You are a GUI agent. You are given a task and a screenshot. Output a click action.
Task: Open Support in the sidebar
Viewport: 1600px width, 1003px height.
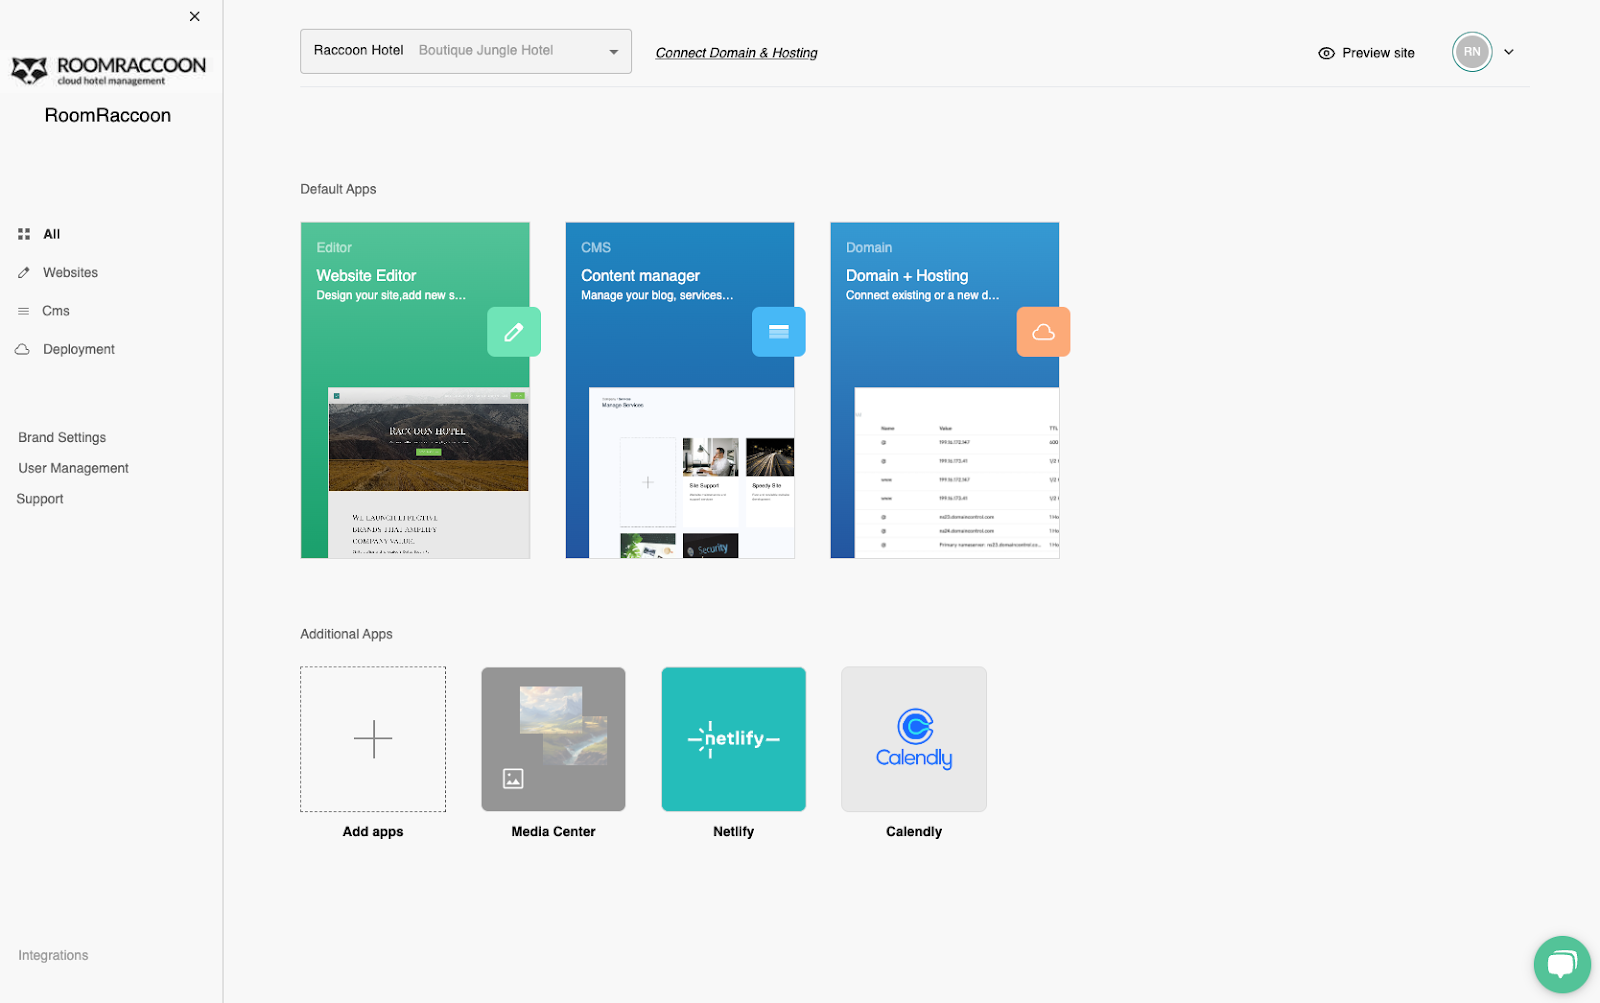coord(40,499)
